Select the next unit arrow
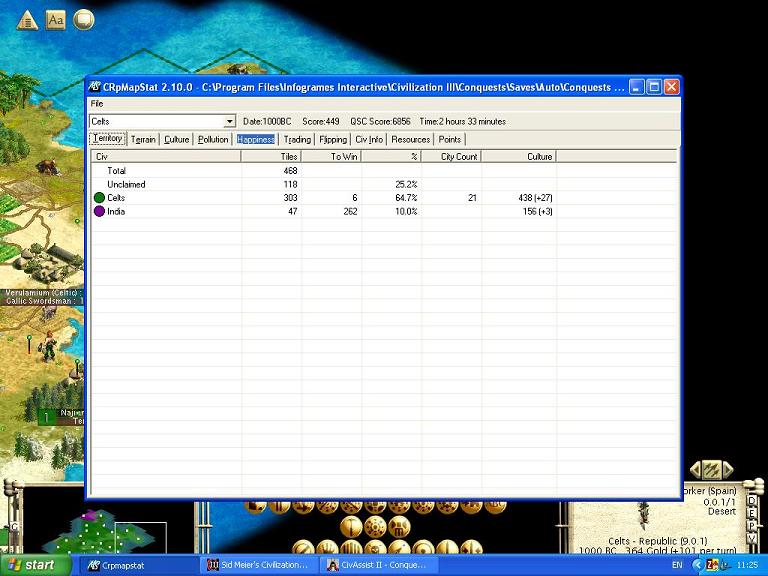This screenshot has height=576, width=768. click(728, 470)
